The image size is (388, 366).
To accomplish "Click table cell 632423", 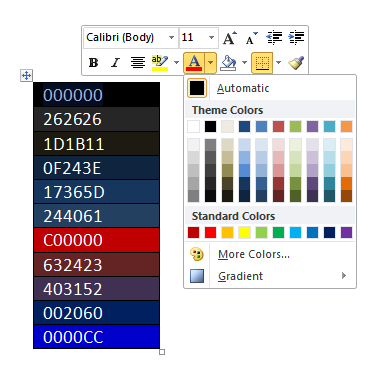I will 97,265.
